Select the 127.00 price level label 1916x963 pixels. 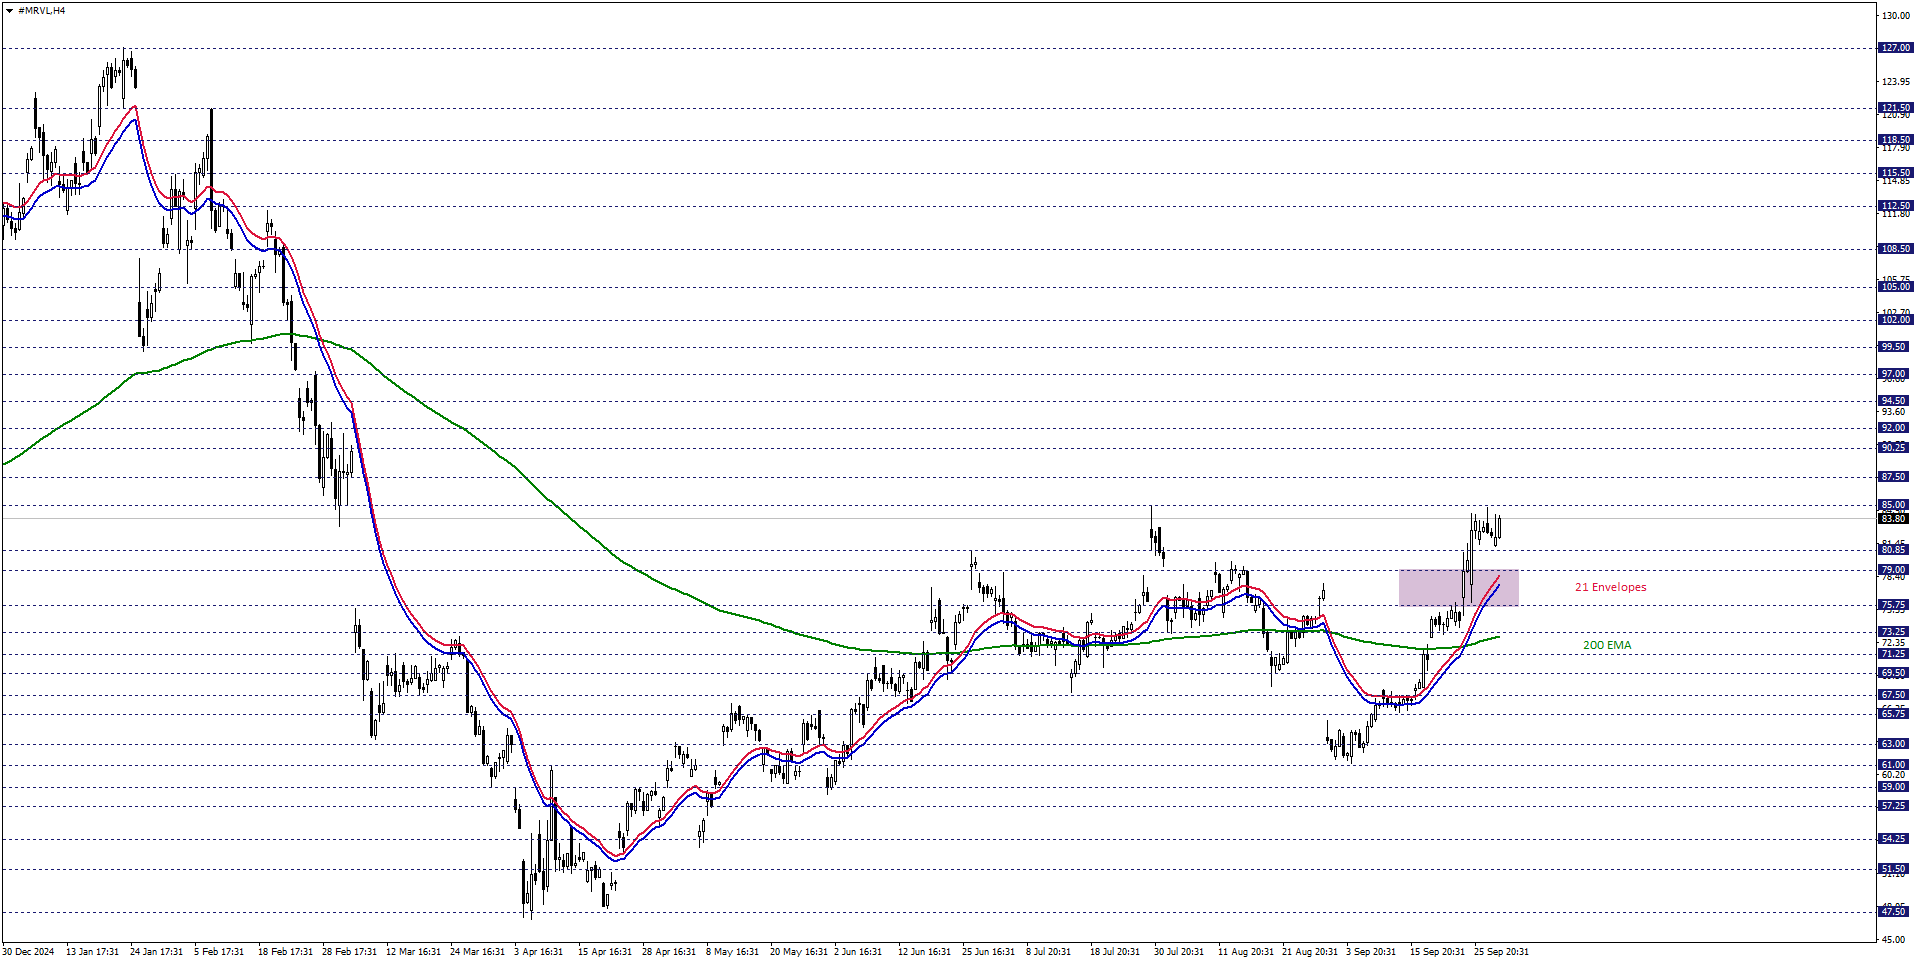[x=1896, y=48]
